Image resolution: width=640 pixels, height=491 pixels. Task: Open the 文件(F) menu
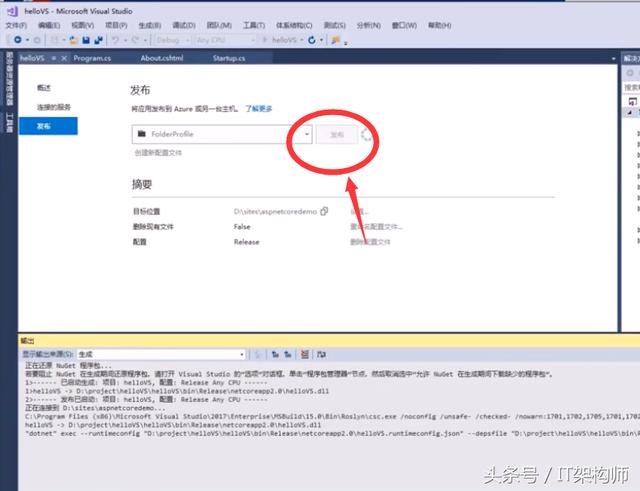pyautogui.click(x=16, y=25)
